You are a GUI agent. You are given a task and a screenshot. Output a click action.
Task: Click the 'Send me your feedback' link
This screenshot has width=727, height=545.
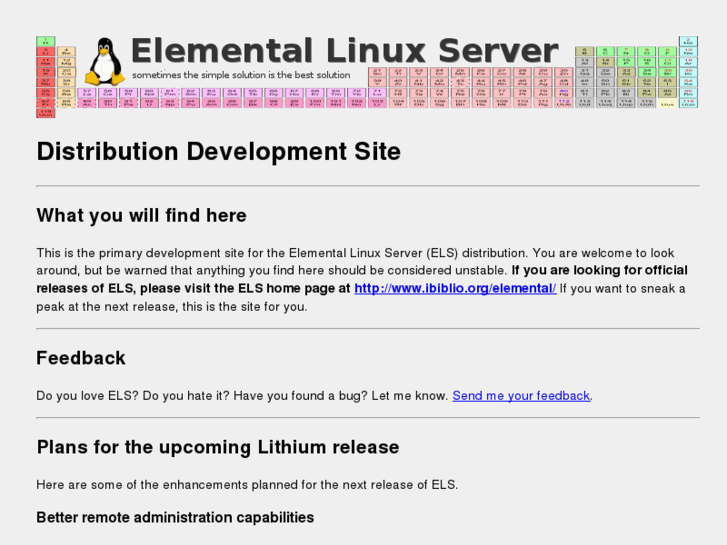[521, 396]
